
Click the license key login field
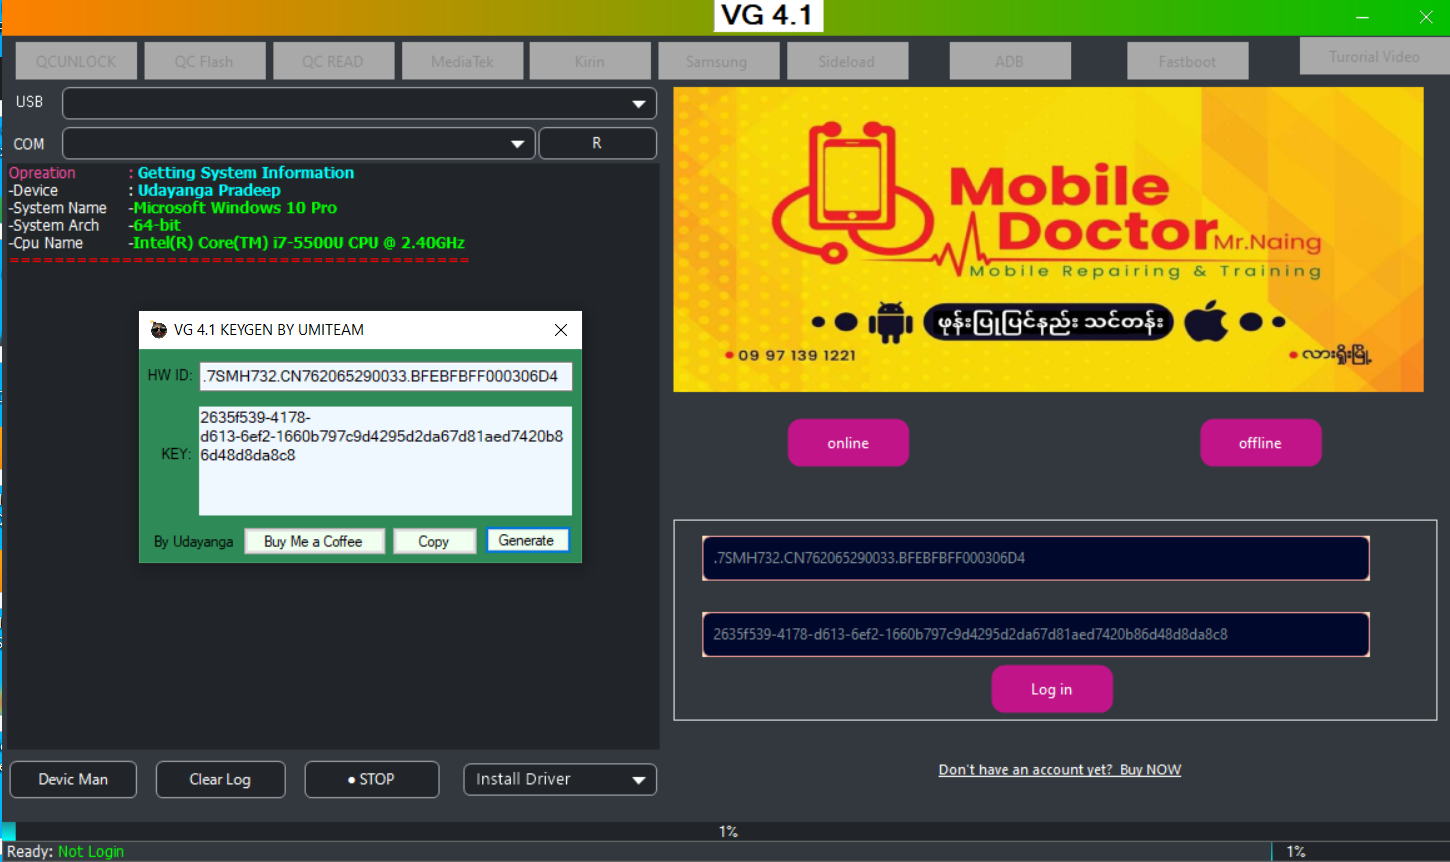1035,634
